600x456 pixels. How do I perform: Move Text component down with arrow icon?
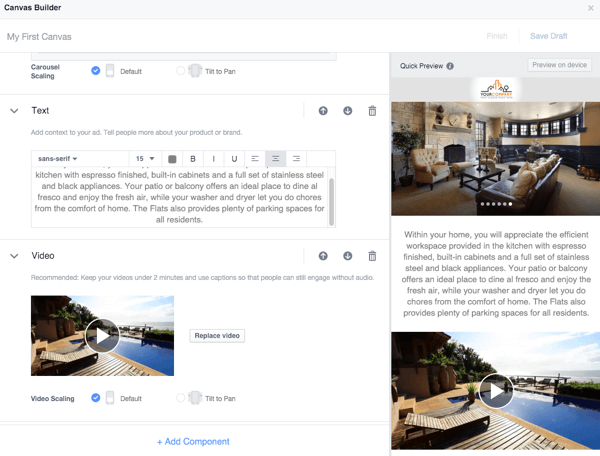347,111
